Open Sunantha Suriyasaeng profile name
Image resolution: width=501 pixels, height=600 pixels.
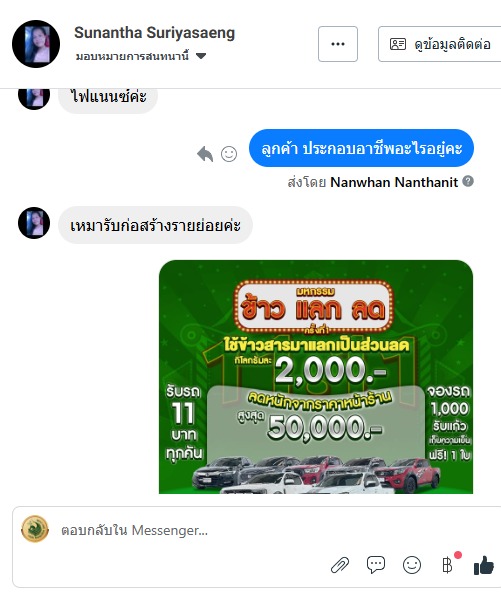point(155,33)
